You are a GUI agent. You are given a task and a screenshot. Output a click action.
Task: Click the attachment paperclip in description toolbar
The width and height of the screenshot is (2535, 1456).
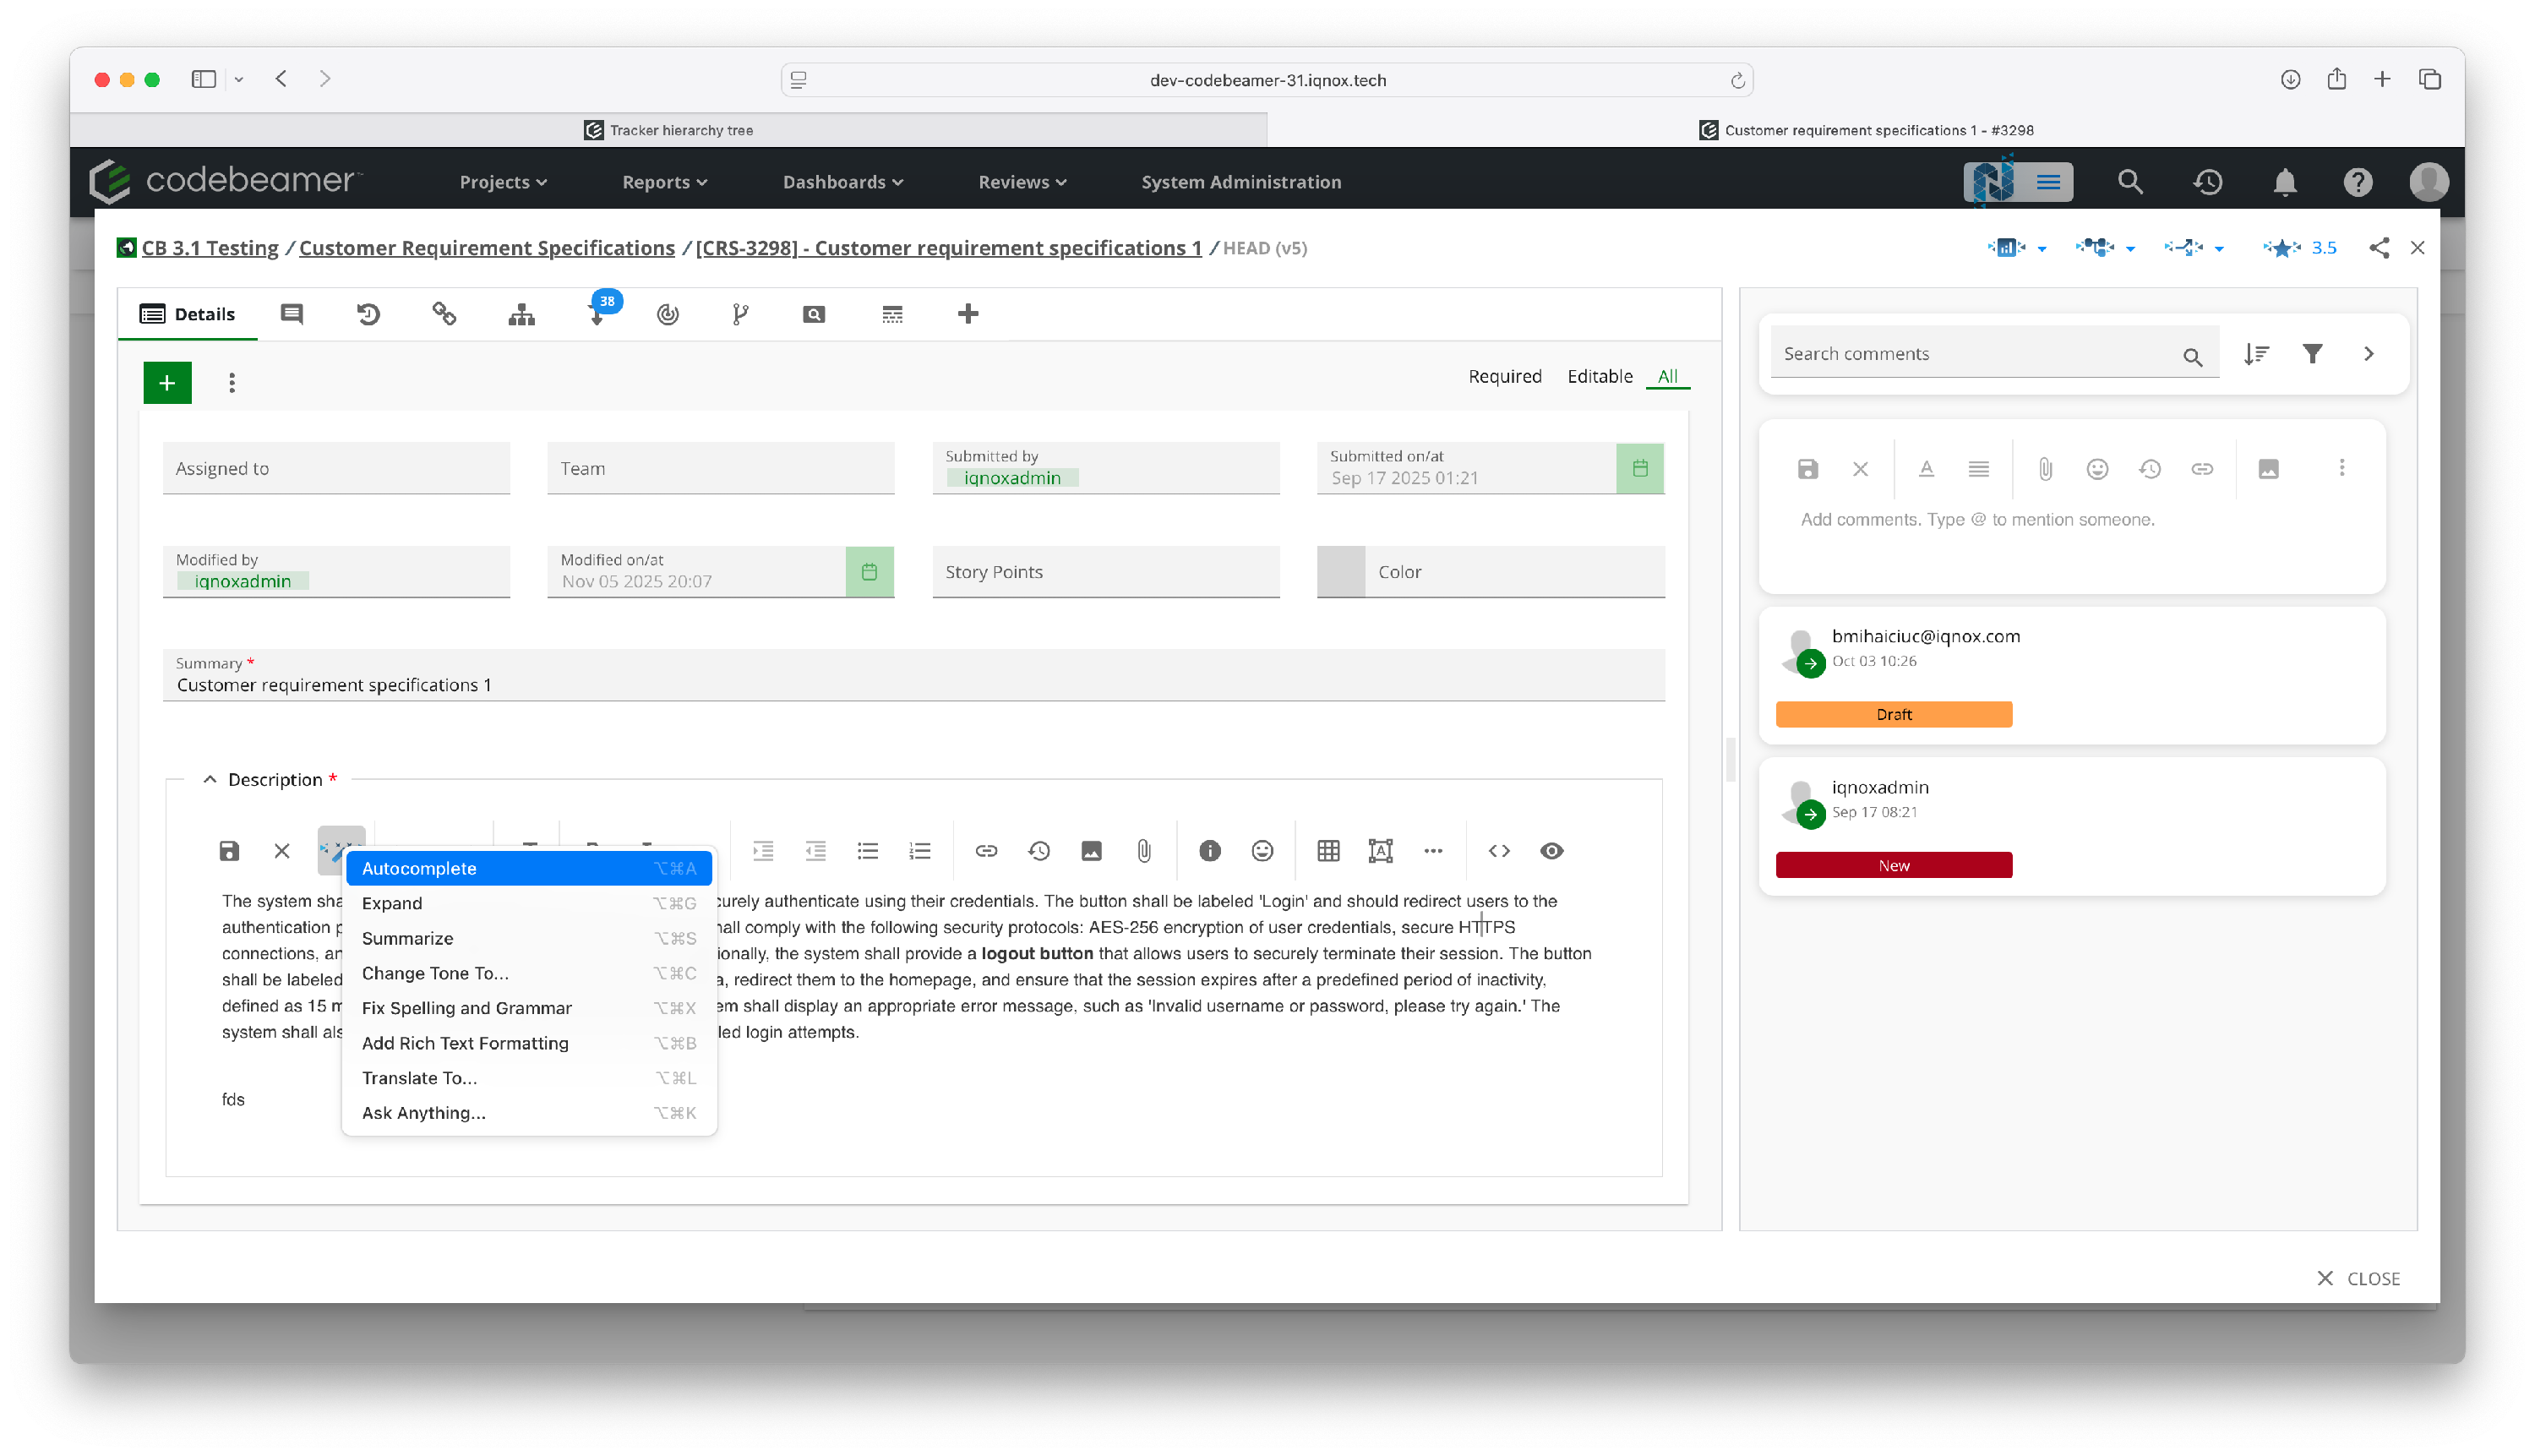[1144, 851]
